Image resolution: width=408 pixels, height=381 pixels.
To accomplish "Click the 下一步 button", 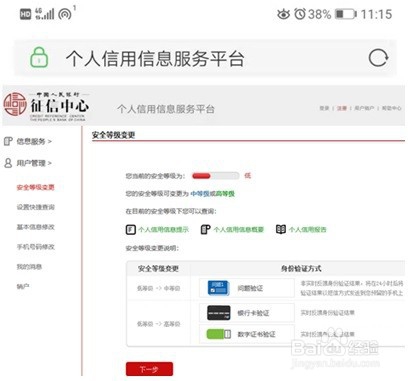I will tap(149, 369).
